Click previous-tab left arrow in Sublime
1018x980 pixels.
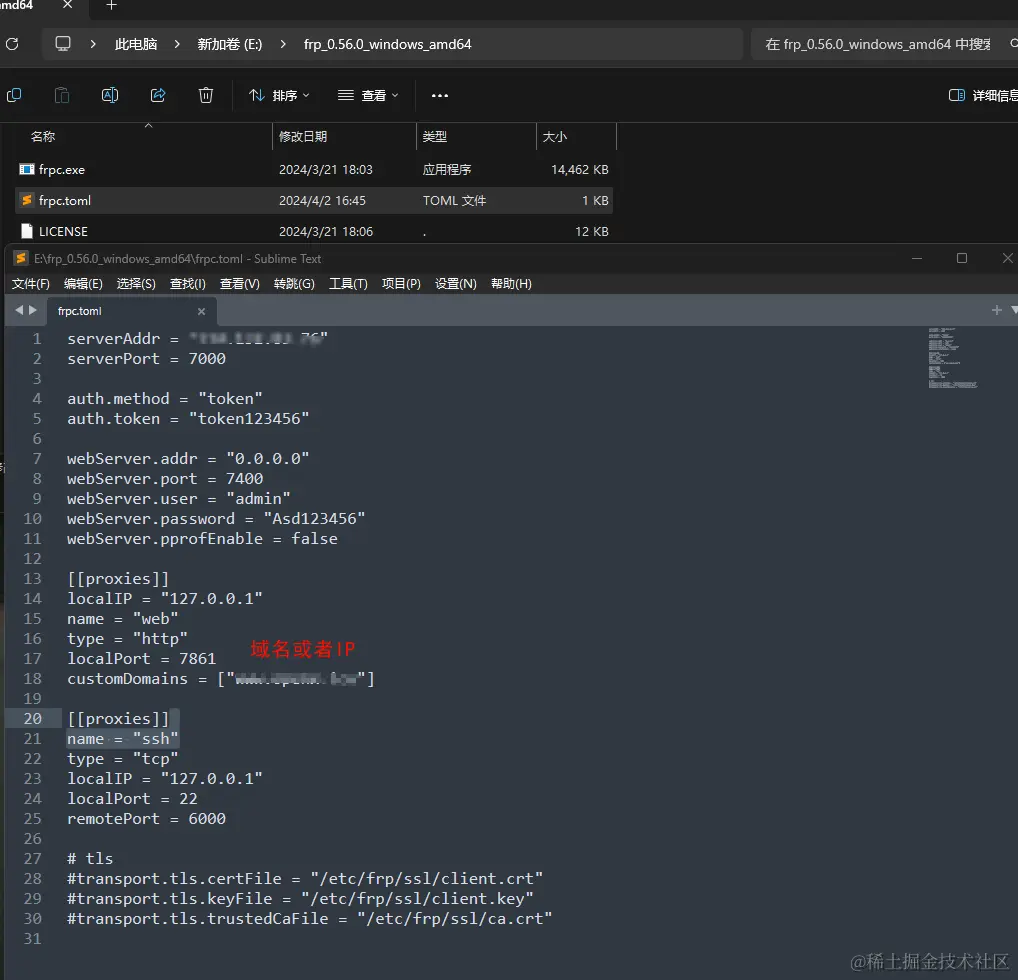(x=19, y=310)
